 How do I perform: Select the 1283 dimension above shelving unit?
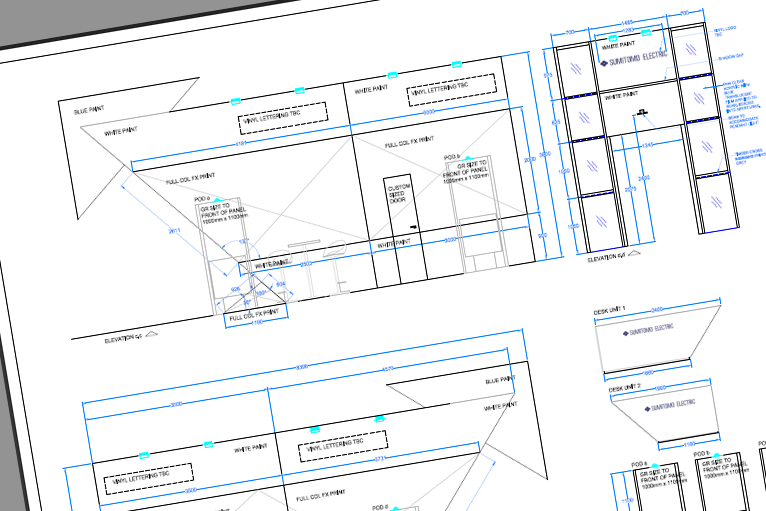tap(627, 31)
